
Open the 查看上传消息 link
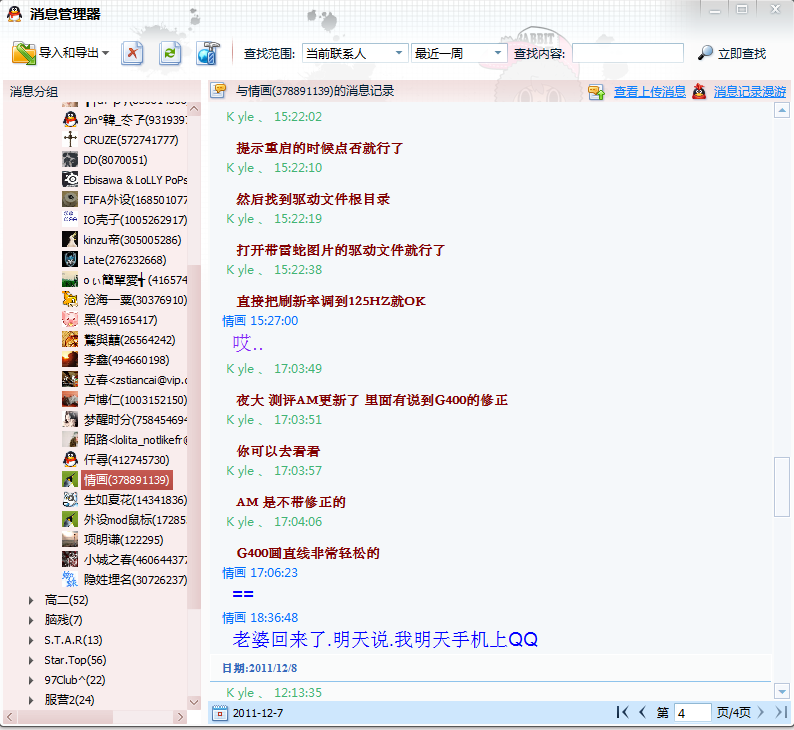click(650, 92)
